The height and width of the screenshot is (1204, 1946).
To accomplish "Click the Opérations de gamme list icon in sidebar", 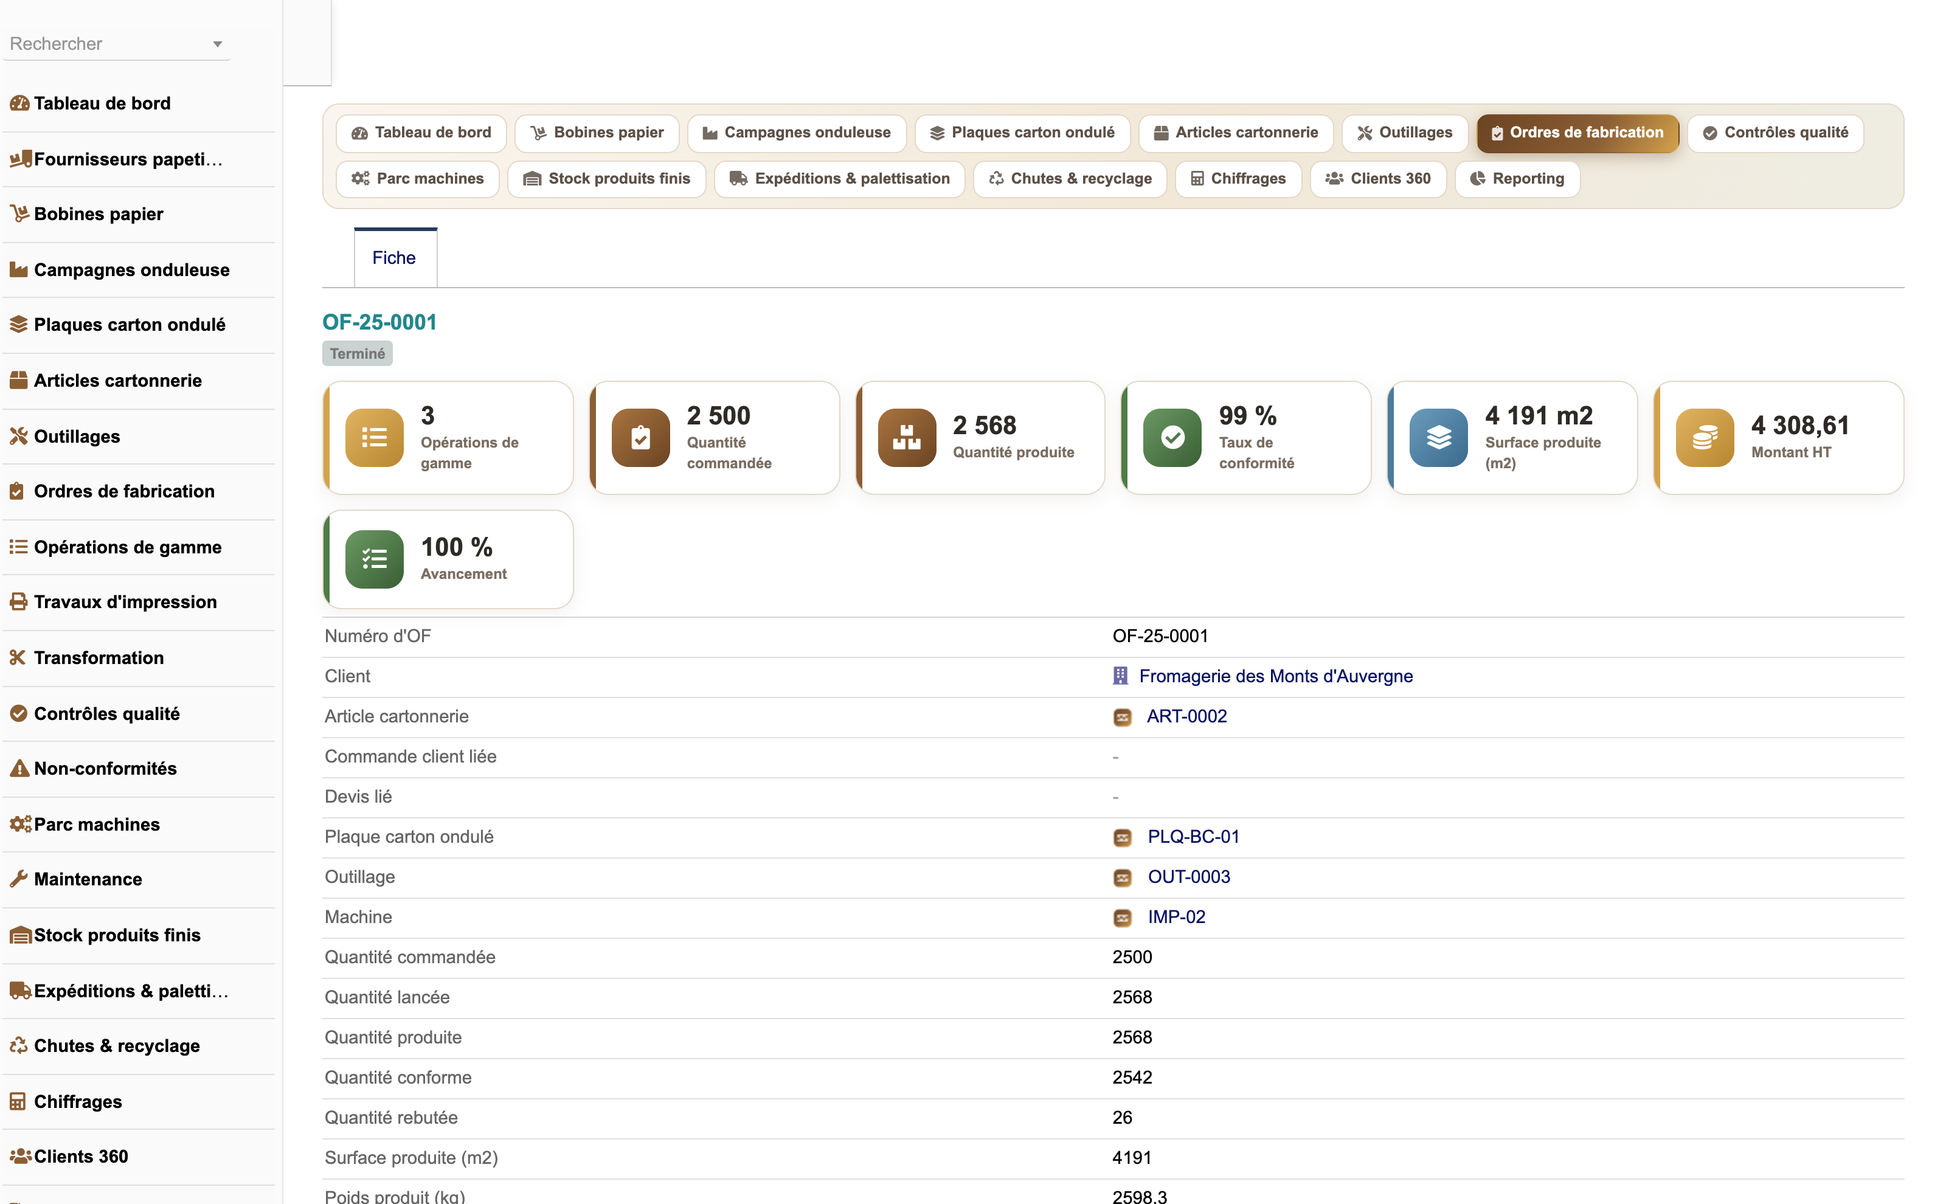I will [x=19, y=546].
